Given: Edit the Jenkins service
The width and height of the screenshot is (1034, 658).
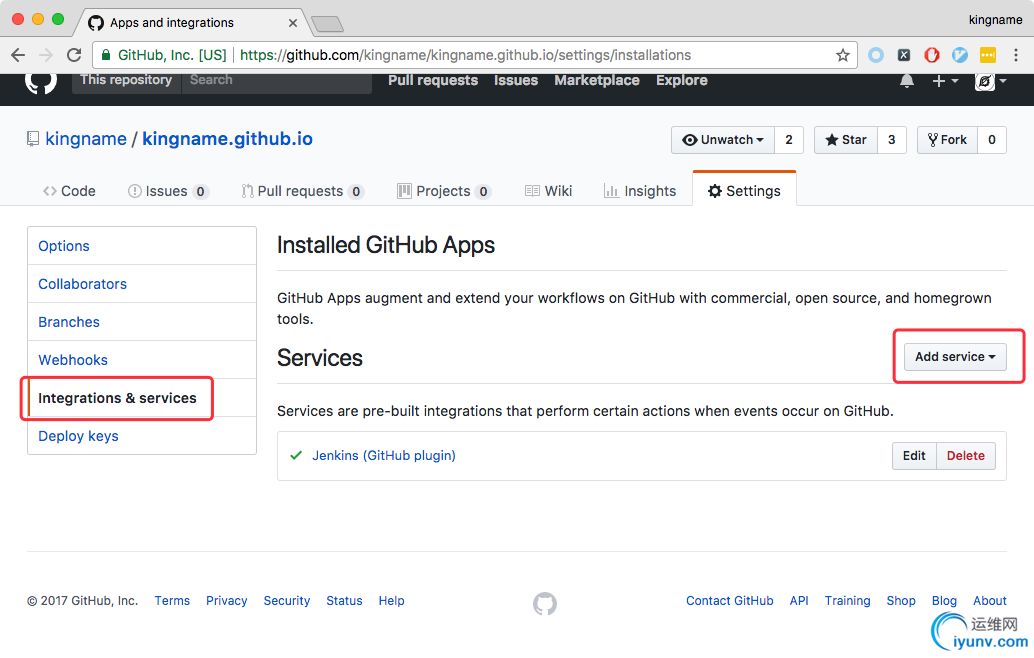Looking at the screenshot, I should tap(914, 456).
